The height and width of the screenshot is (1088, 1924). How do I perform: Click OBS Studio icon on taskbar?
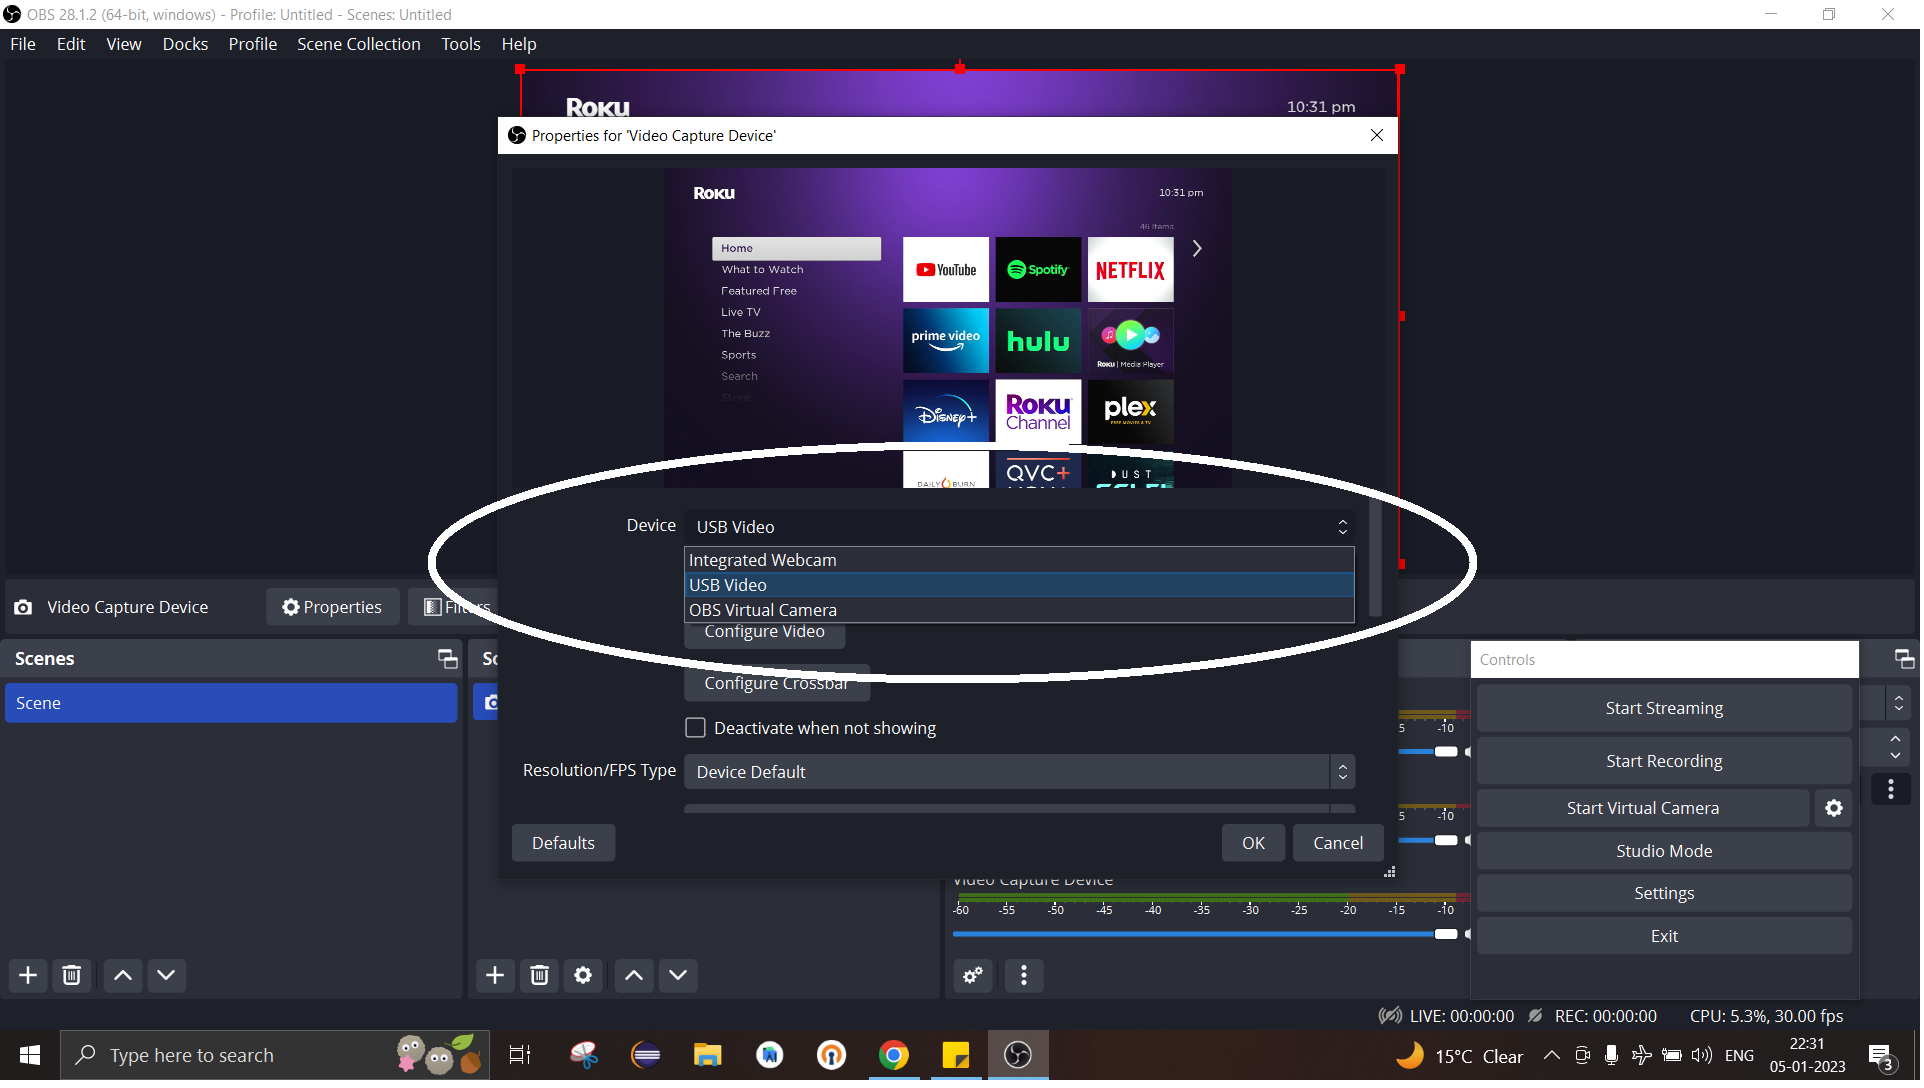coord(1020,1057)
